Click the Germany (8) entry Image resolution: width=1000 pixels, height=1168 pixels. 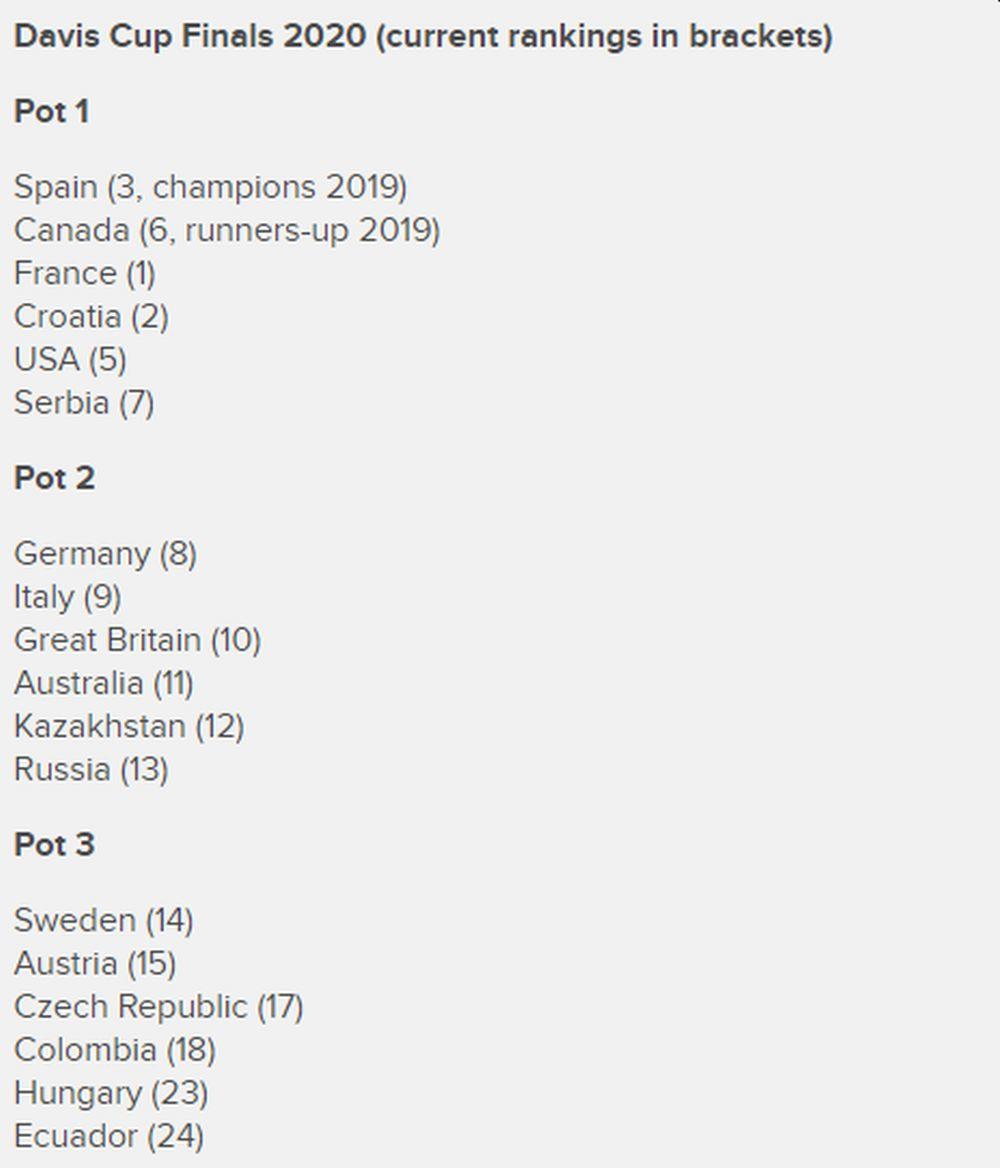click(105, 553)
